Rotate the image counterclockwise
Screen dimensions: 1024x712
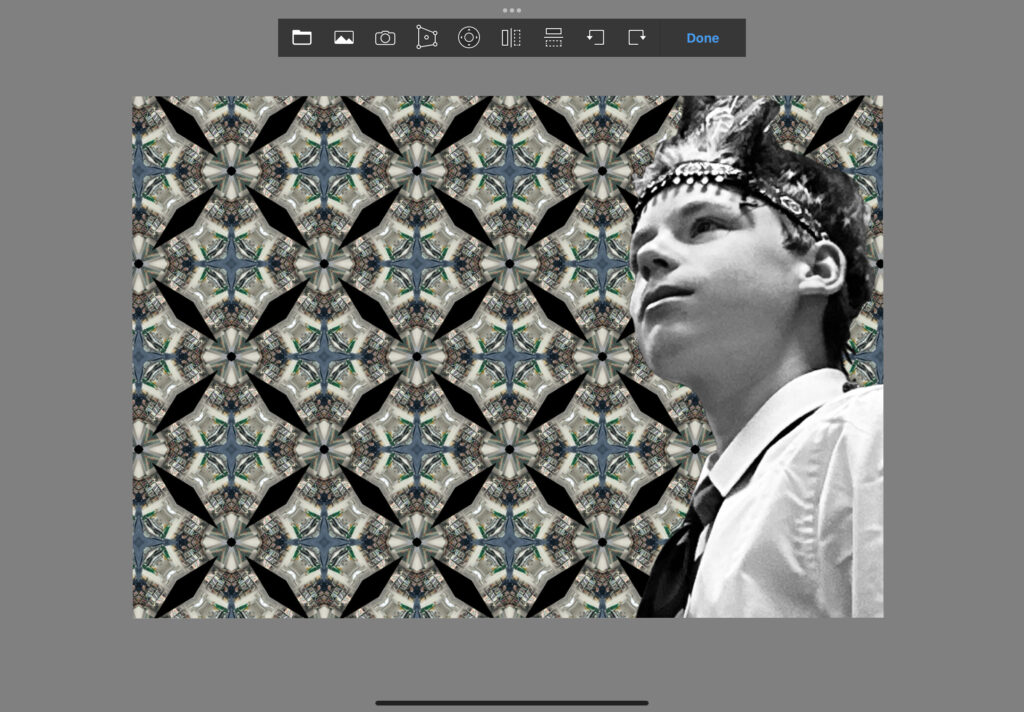tap(595, 38)
